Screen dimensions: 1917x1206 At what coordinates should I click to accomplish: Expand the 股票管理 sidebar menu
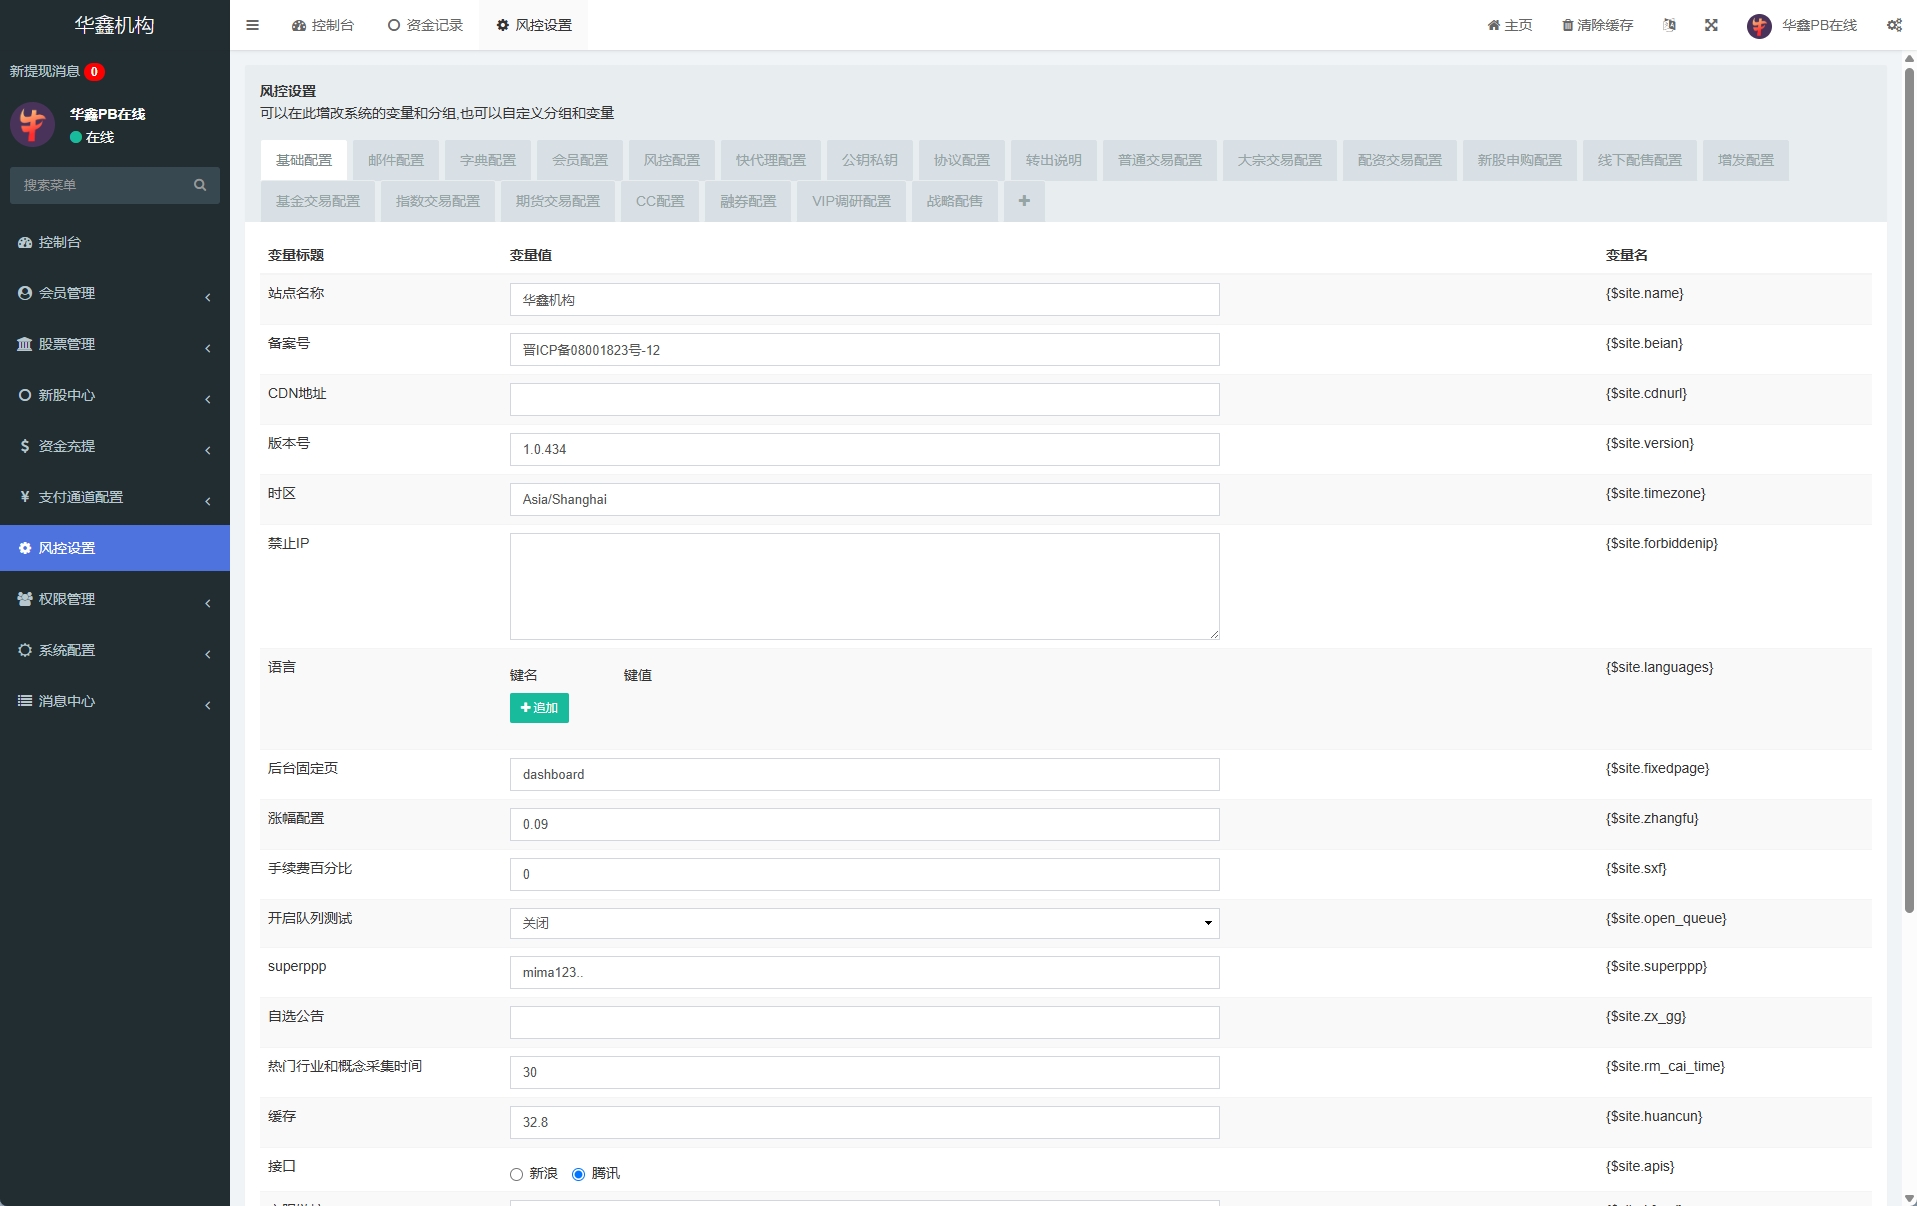pyautogui.click(x=114, y=344)
